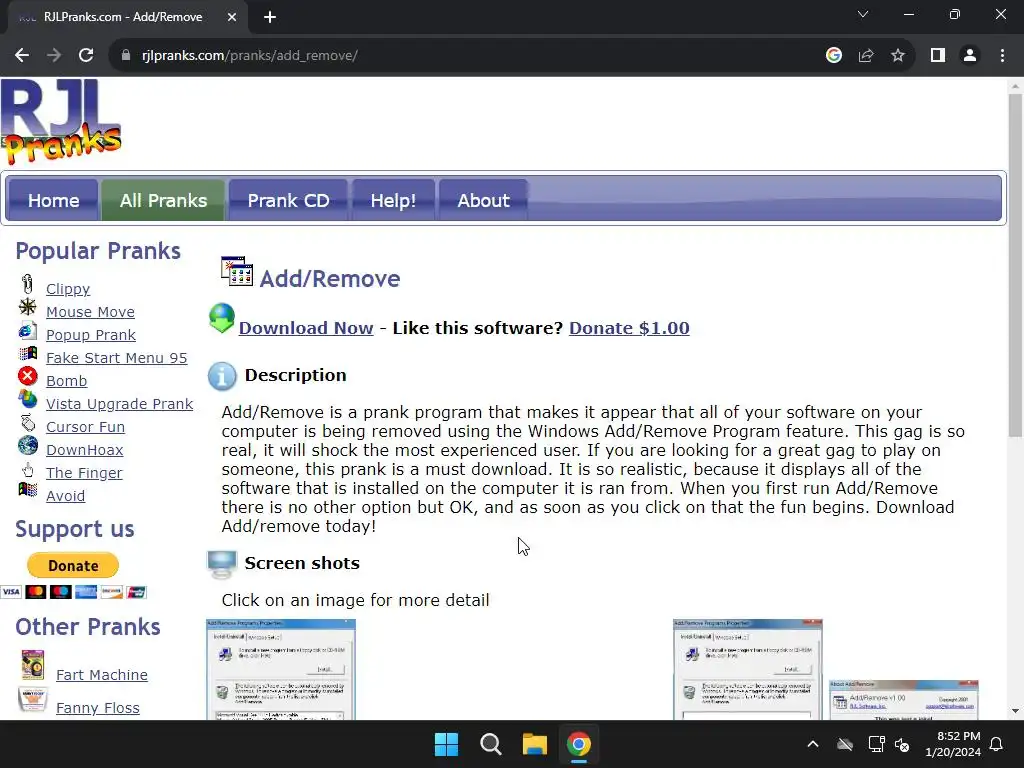Open the Home nav tab
Image resolution: width=1024 pixels, height=768 pixels.
point(54,200)
